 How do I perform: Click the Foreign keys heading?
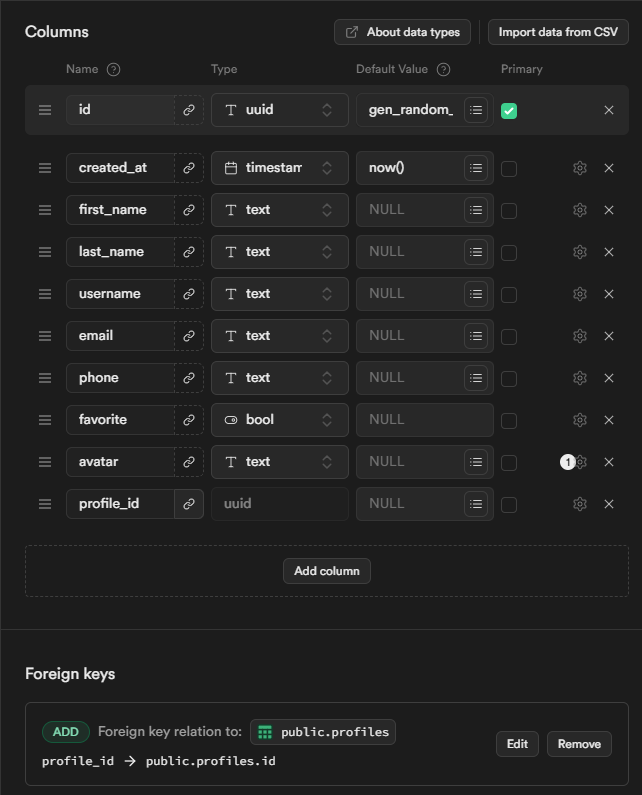pos(70,674)
